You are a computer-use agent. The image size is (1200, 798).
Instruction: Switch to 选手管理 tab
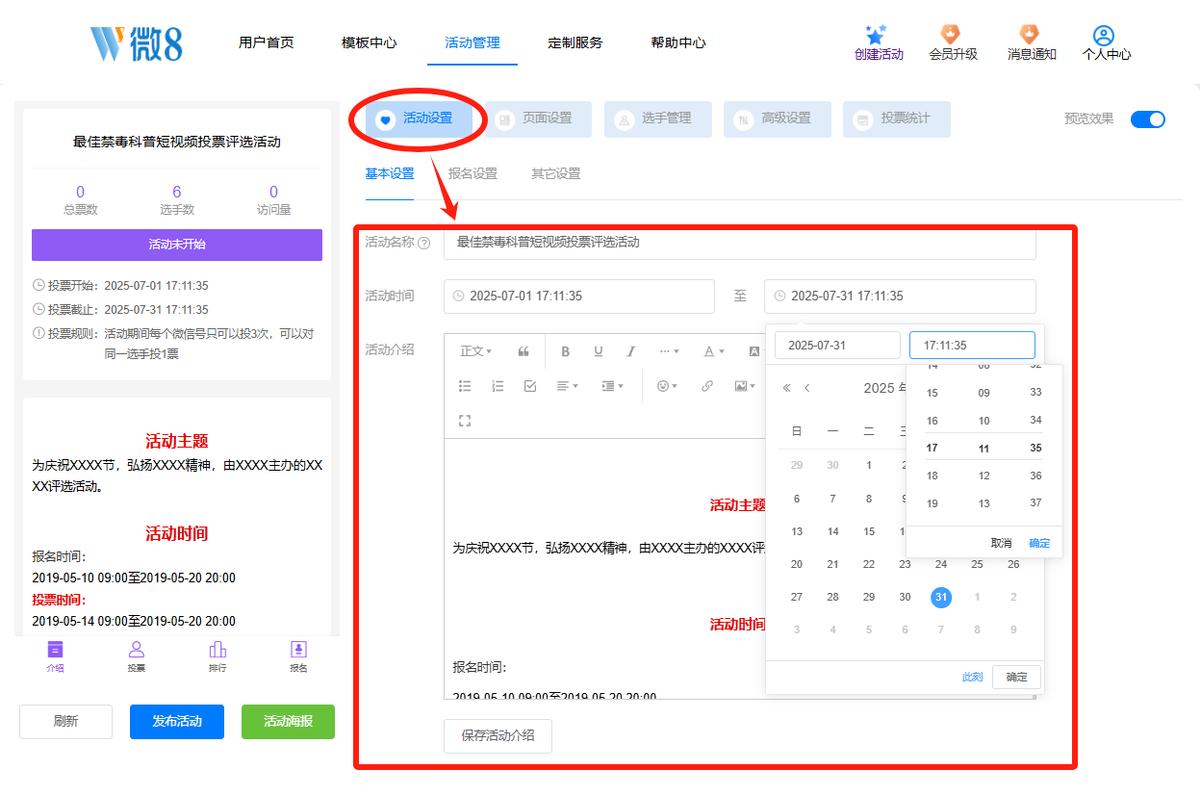[x=657, y=119]
